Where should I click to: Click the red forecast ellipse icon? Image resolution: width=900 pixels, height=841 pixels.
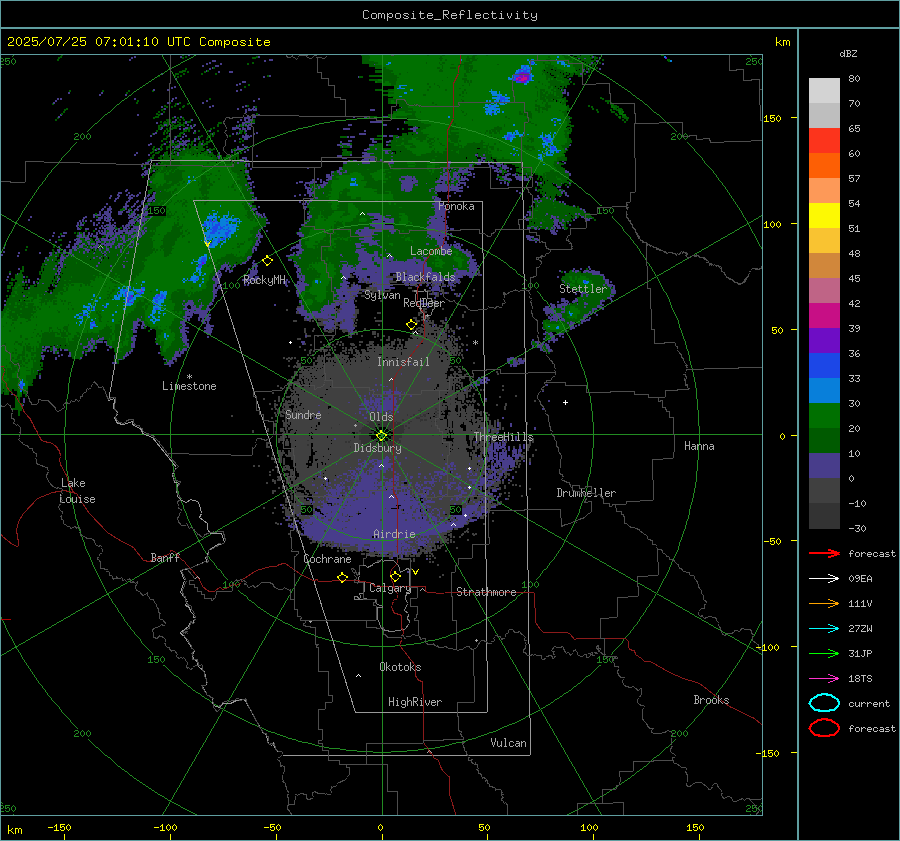(824, 728)
